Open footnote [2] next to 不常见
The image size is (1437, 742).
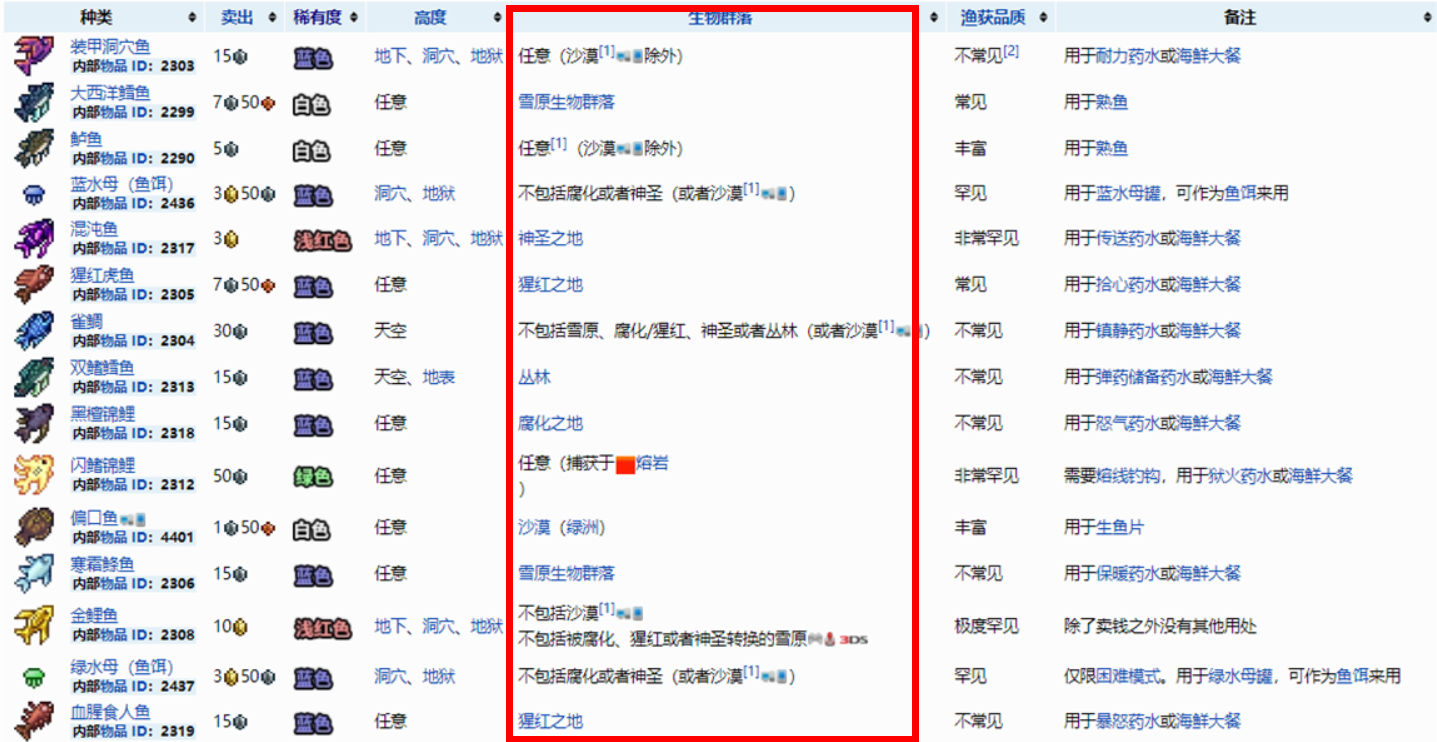click(1011, 51)
